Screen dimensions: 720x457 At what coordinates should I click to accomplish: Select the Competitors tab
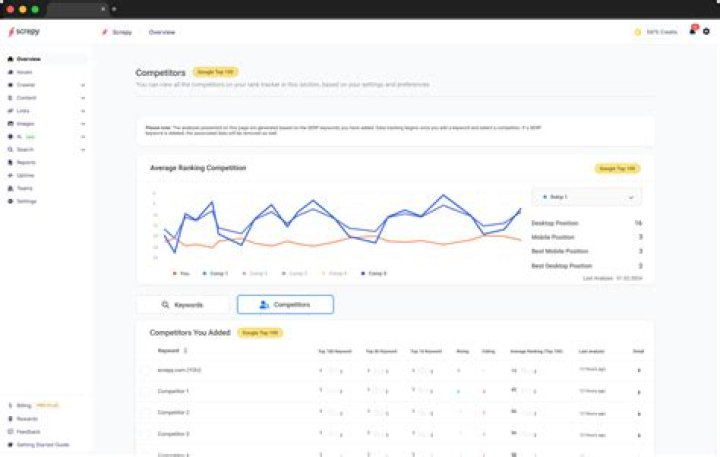[x=285, y=305]
